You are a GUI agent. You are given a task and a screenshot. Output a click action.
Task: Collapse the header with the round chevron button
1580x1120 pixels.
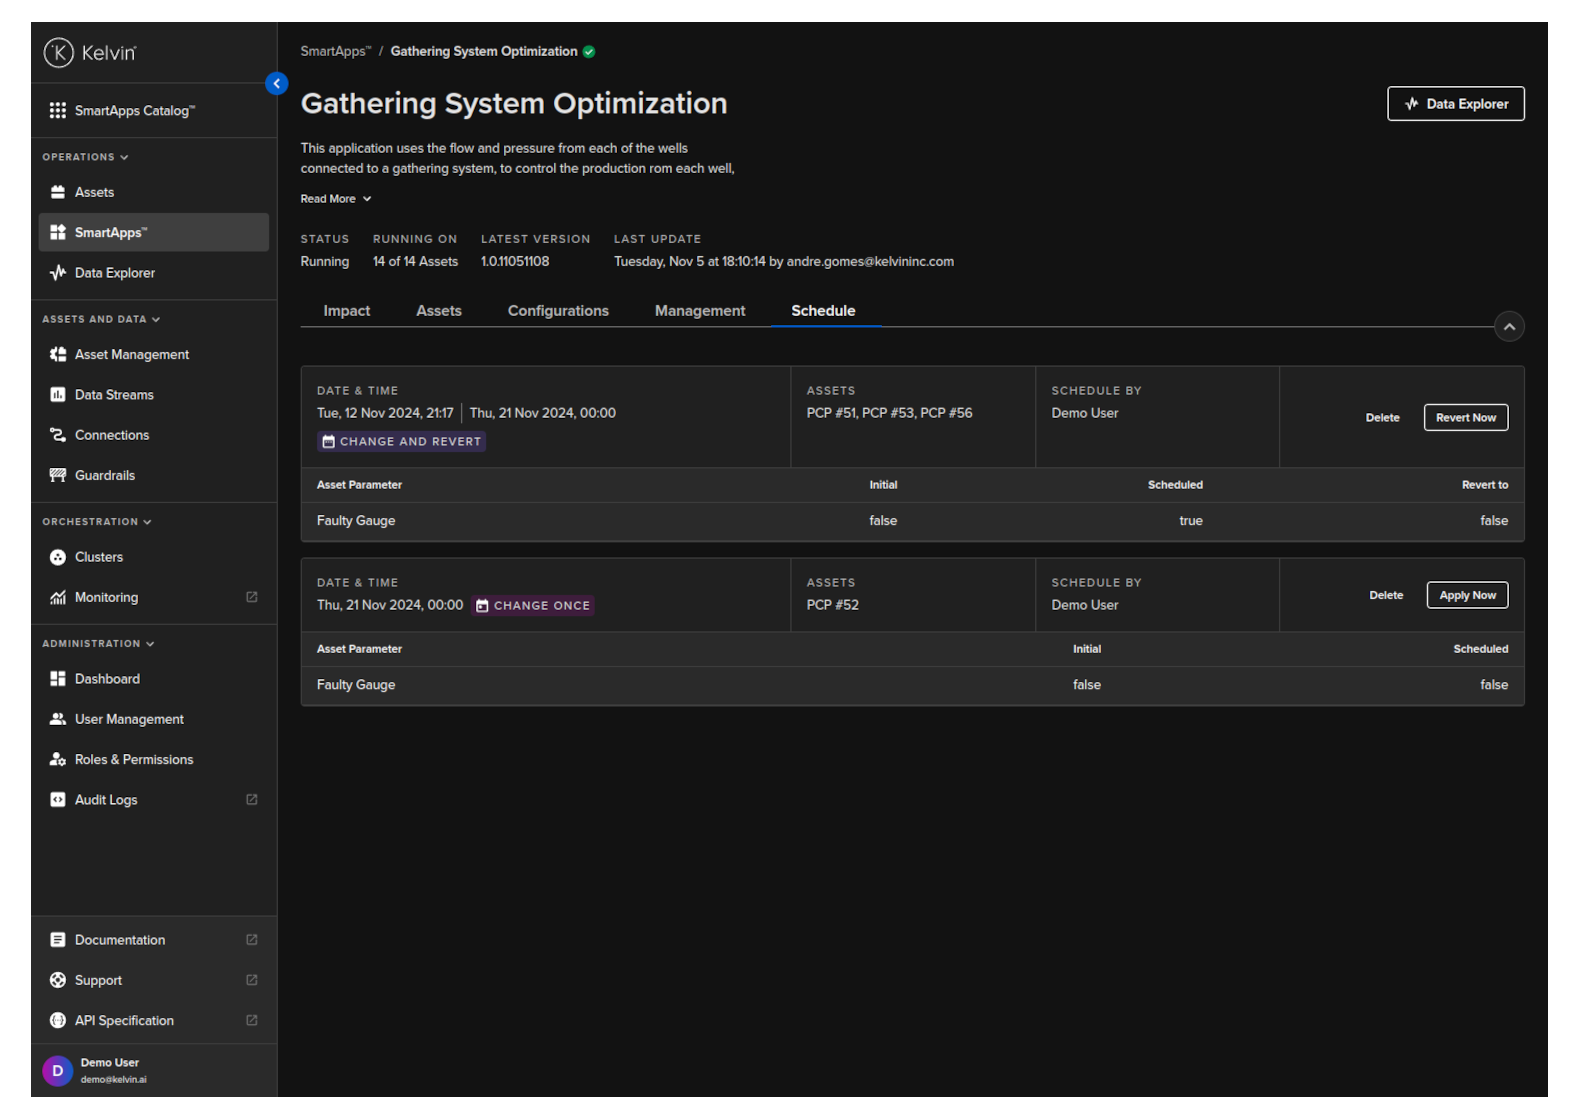tap(1509, 327)
